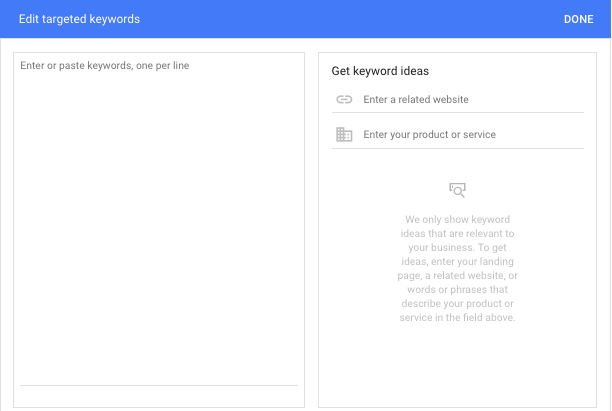Select the 'Get keyword ideas' heading
612x411 pixels.
[x=380, y=71]
